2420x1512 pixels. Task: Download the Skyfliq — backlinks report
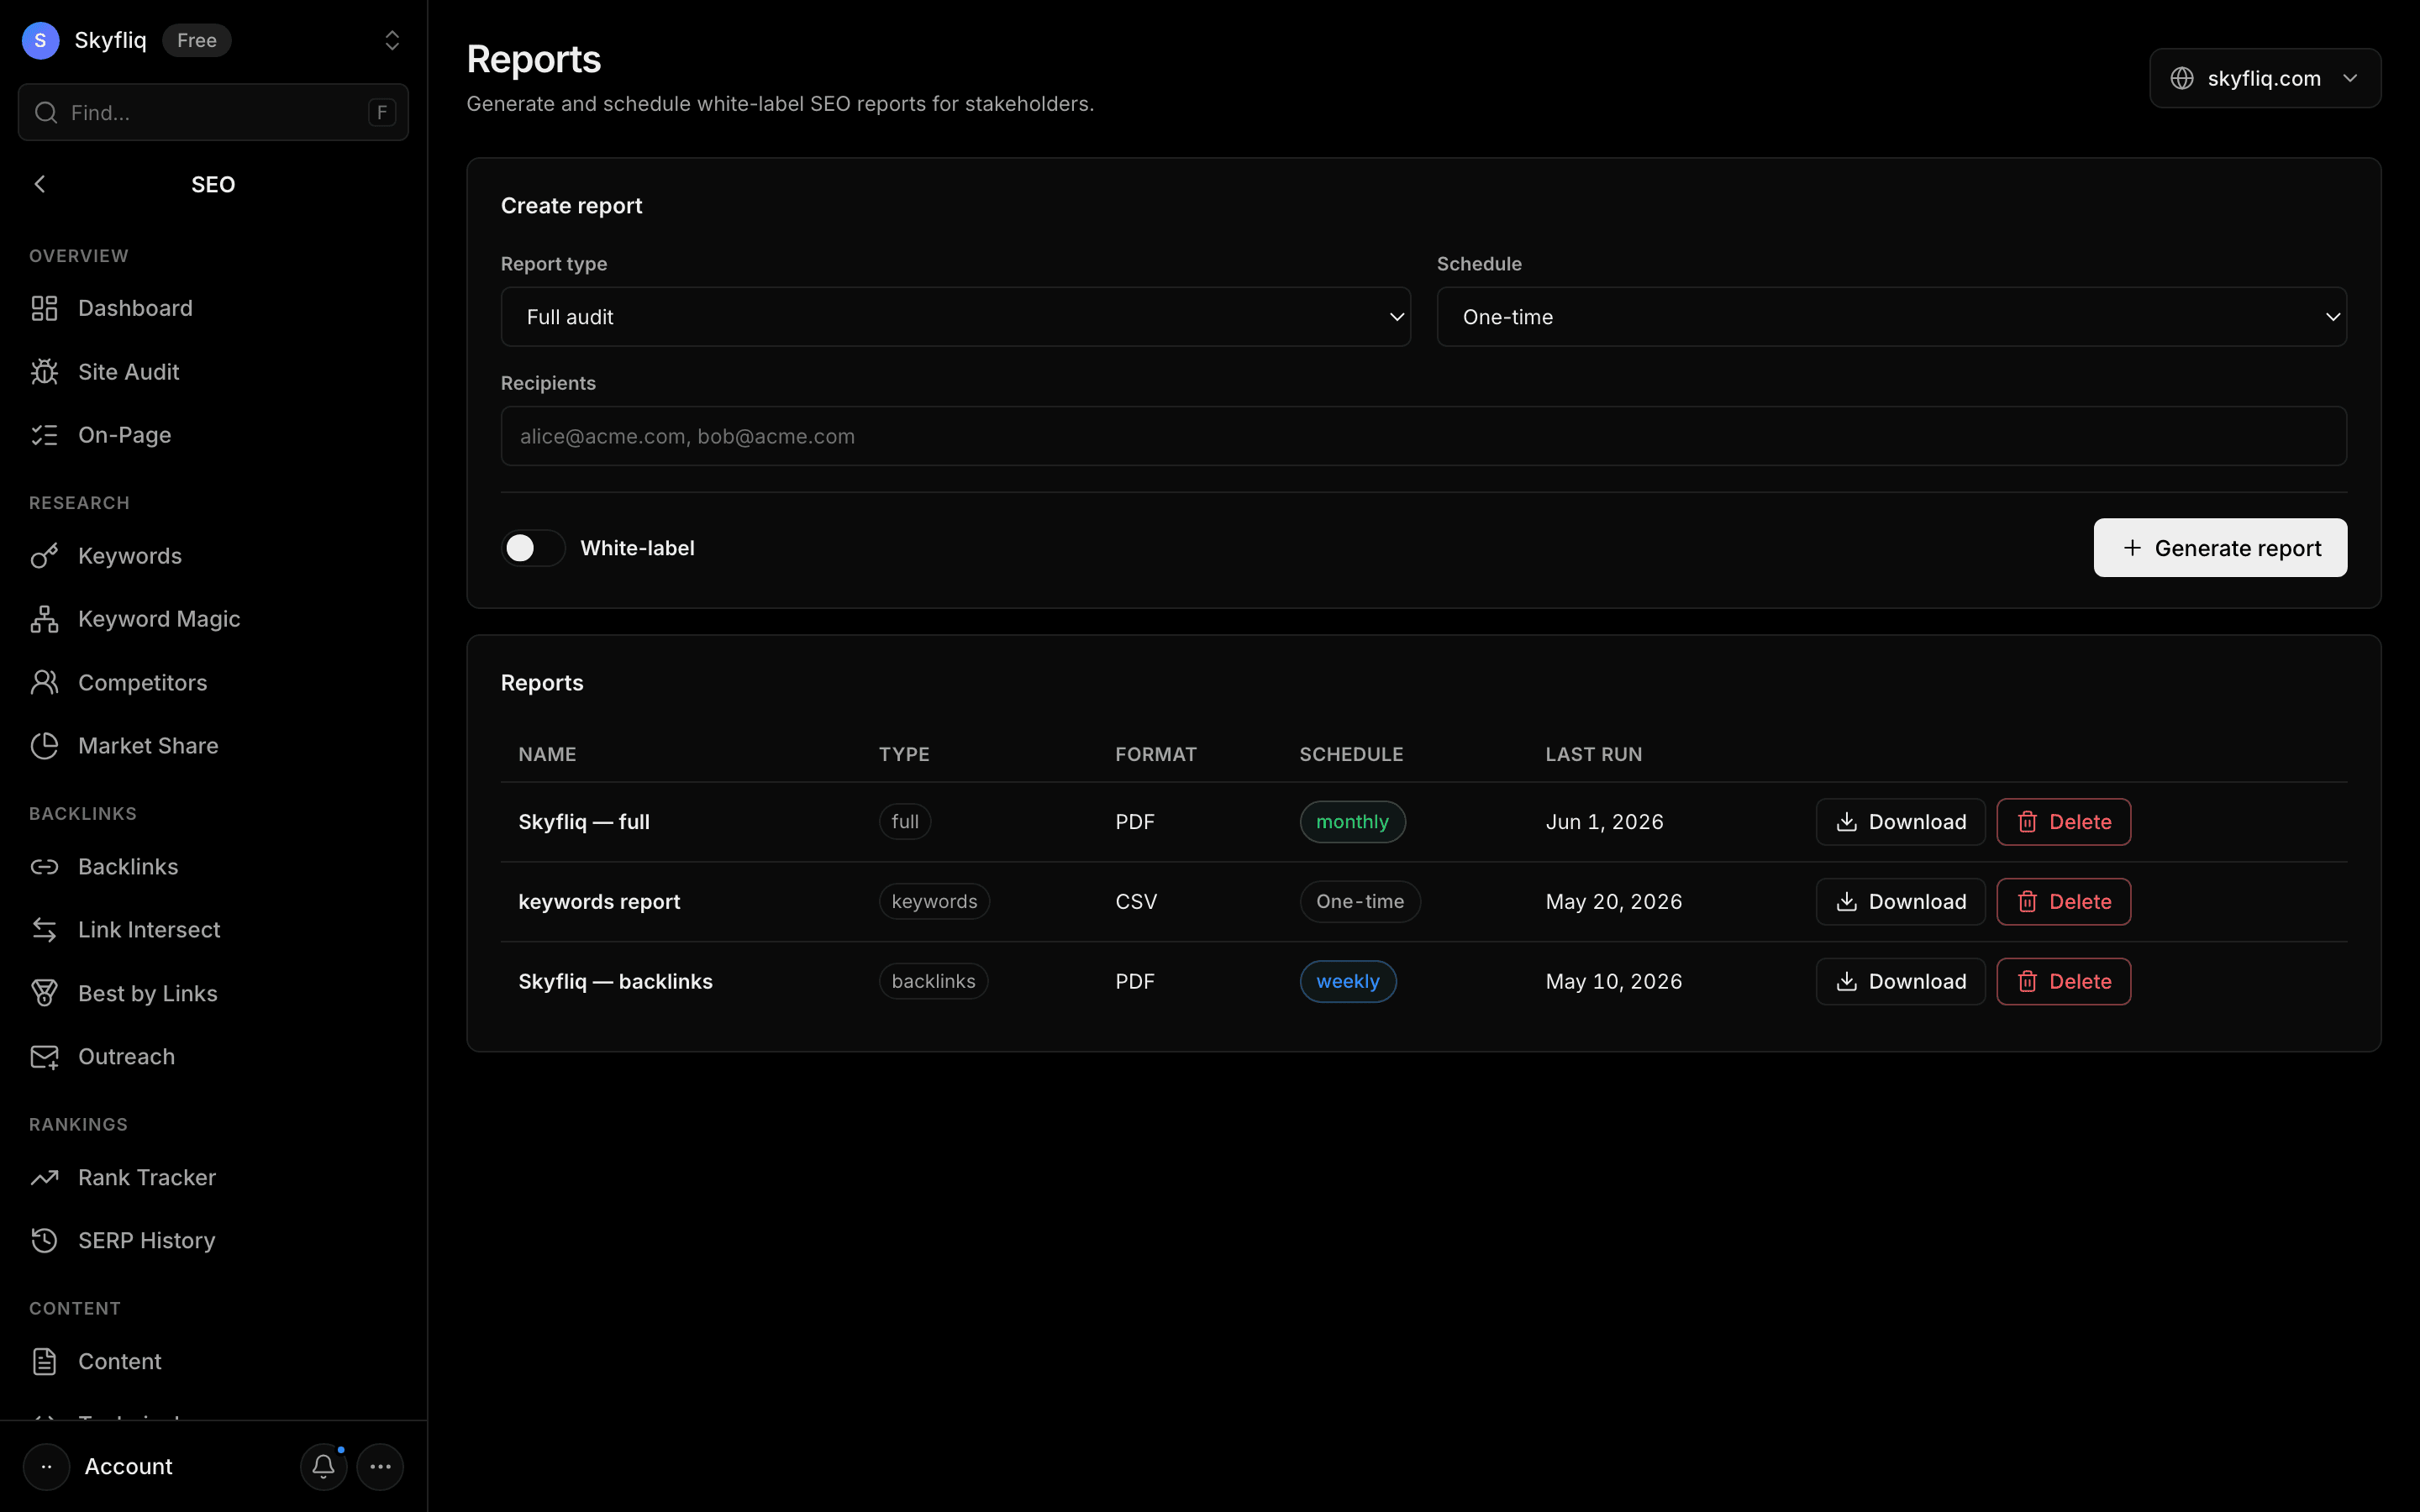tap(1900, 982)
